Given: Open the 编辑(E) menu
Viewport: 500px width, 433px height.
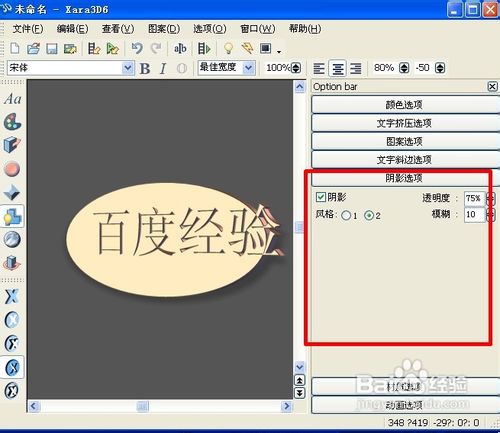Looking at the screenshot, I should (72, 29).
